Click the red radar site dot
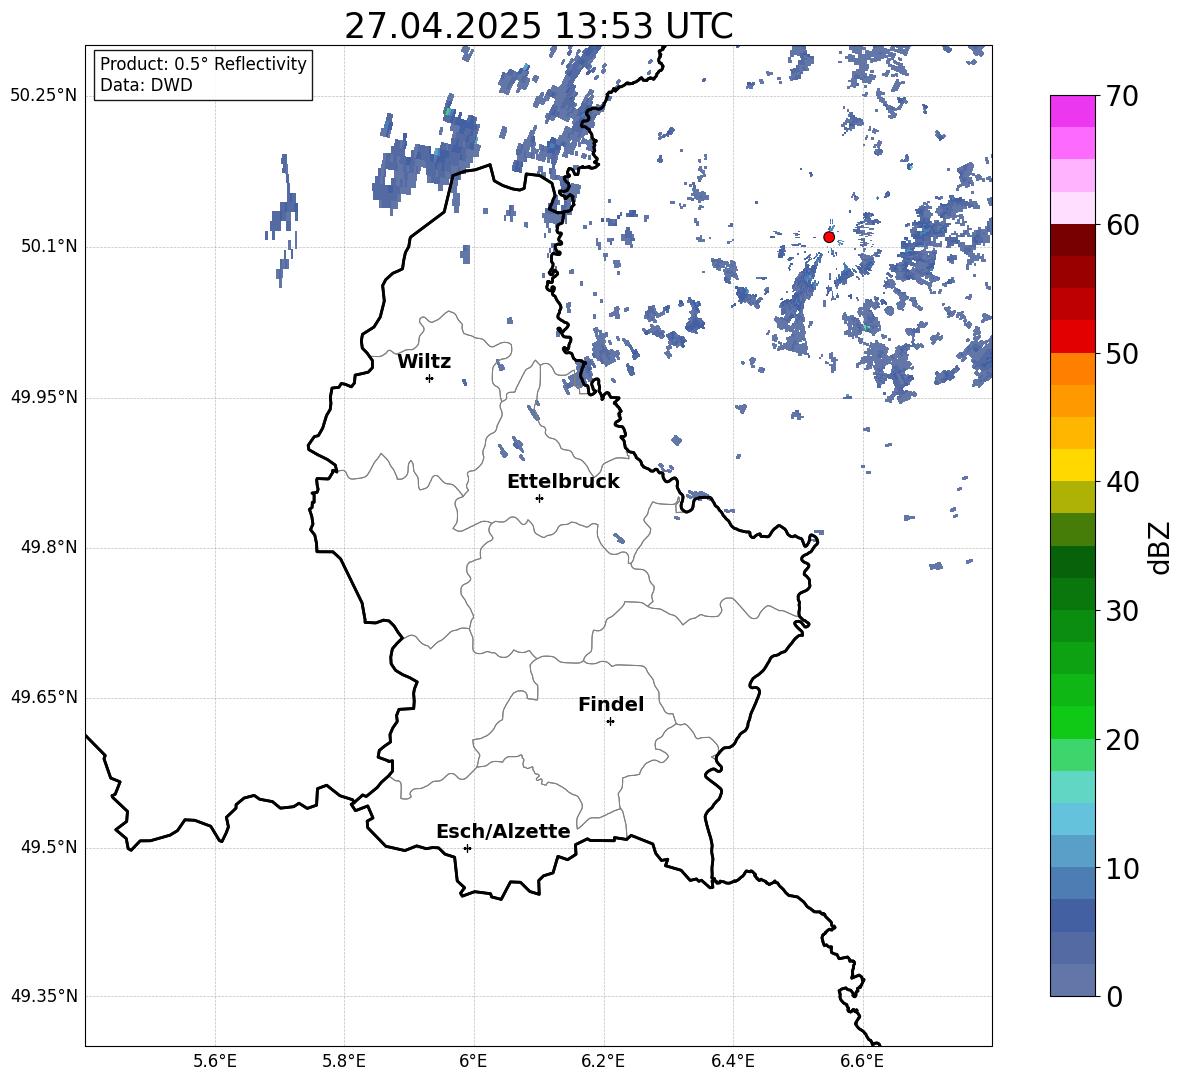The height and width of the screenshot is (1081, 1184). [828, 237]
